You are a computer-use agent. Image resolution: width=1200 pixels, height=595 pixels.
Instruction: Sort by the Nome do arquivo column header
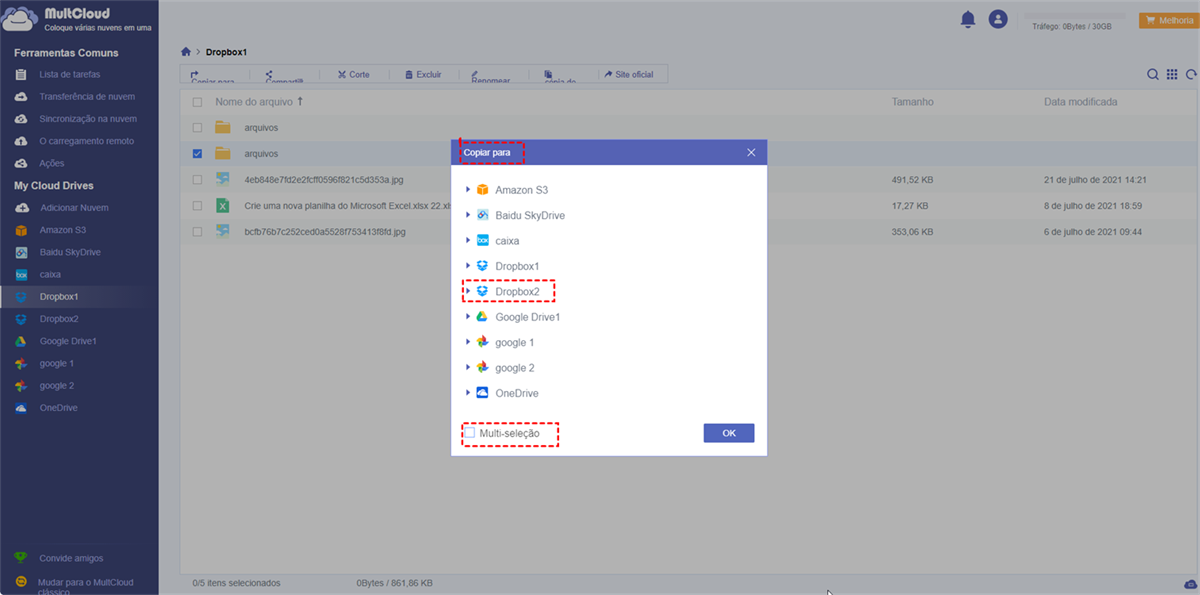click(x=254, y=102)
